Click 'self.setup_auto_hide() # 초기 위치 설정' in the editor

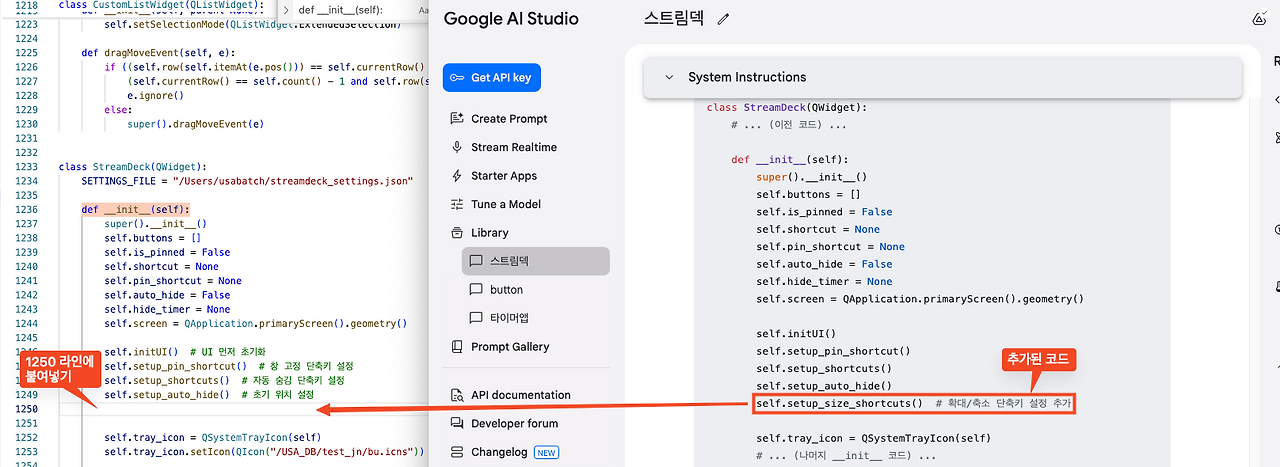(209, 395)
